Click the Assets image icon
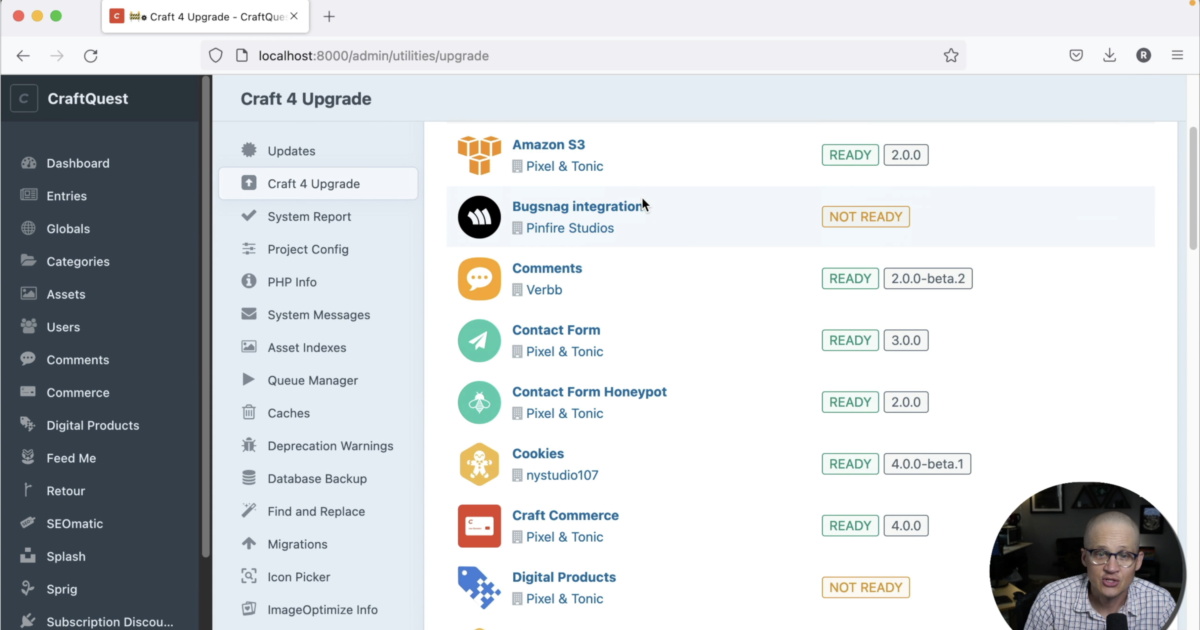 click(x=28, y=294)
